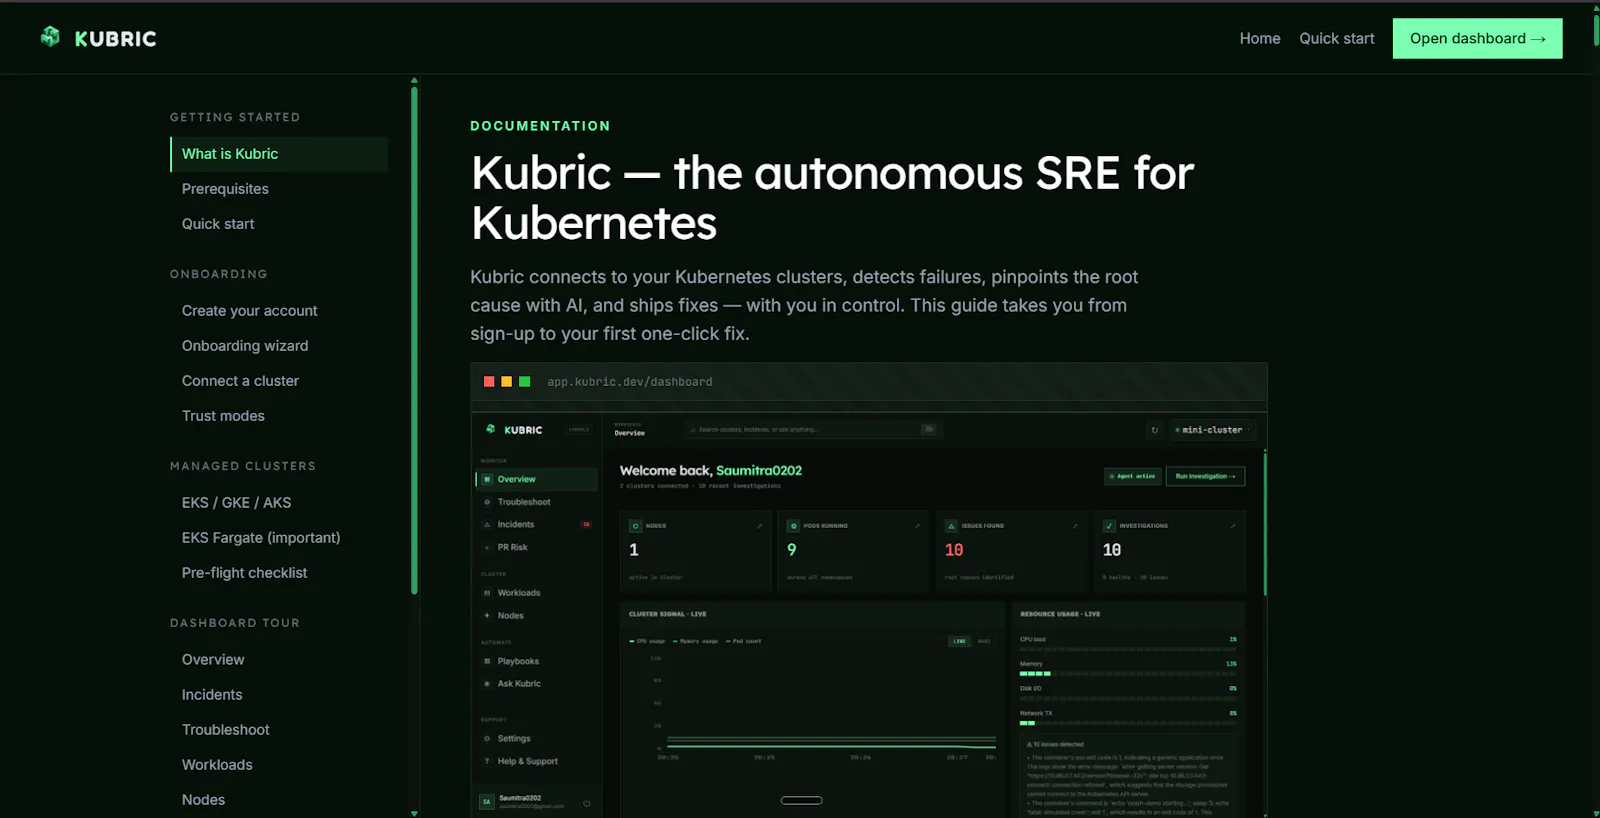Click the green window dot in dashboard preview

click(x=524, y=382)
